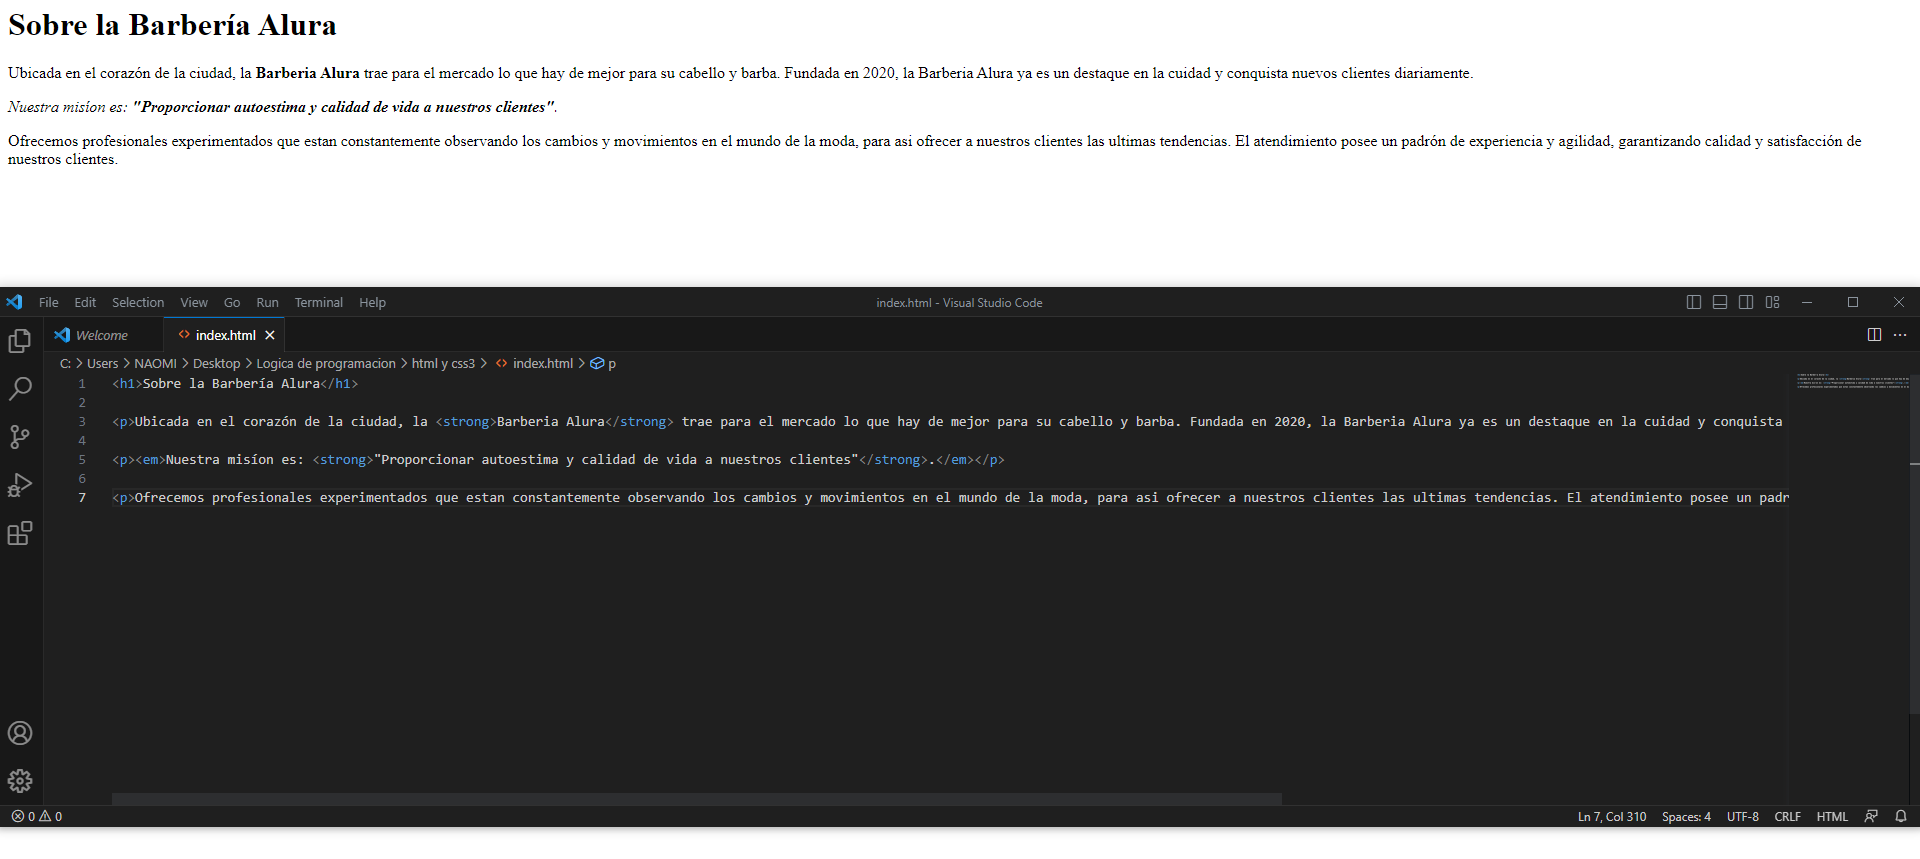The height and width of the screenshot is (859, 1920).
Task: Open the Edit menu
Action: (85, 302)
